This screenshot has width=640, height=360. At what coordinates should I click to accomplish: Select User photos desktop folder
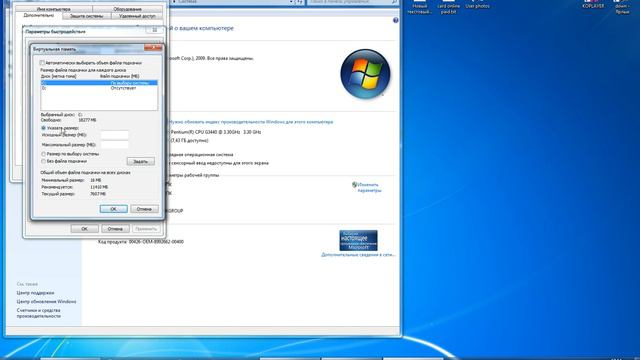click(x=477, y=5)
